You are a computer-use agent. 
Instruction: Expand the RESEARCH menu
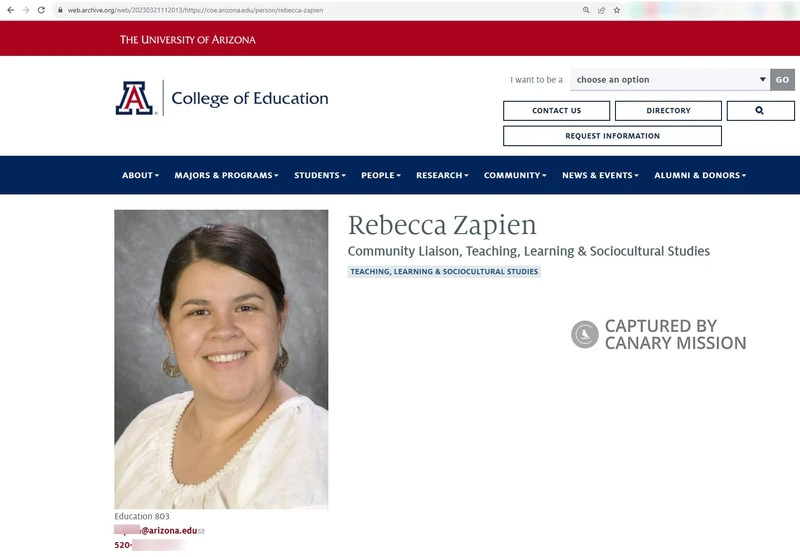[x=442, y=175]
